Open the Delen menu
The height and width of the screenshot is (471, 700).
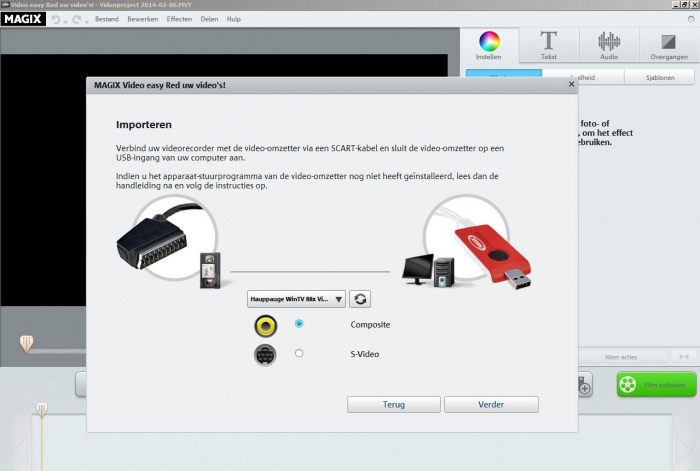[209, 19]
